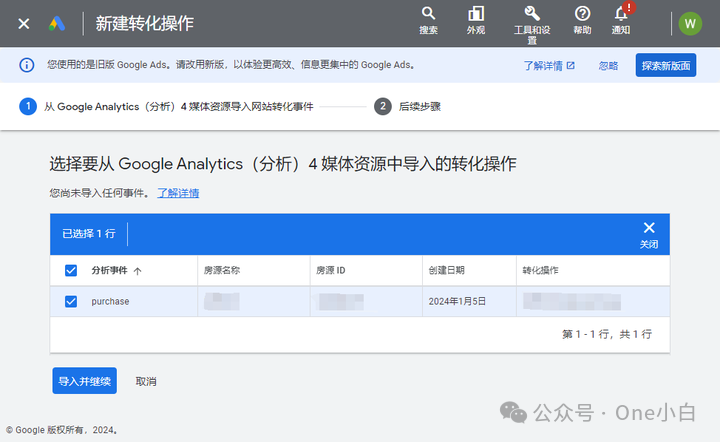The image size is (720, 442).
Task: Open the search (搜索) tool
Action: pos(428,21)
